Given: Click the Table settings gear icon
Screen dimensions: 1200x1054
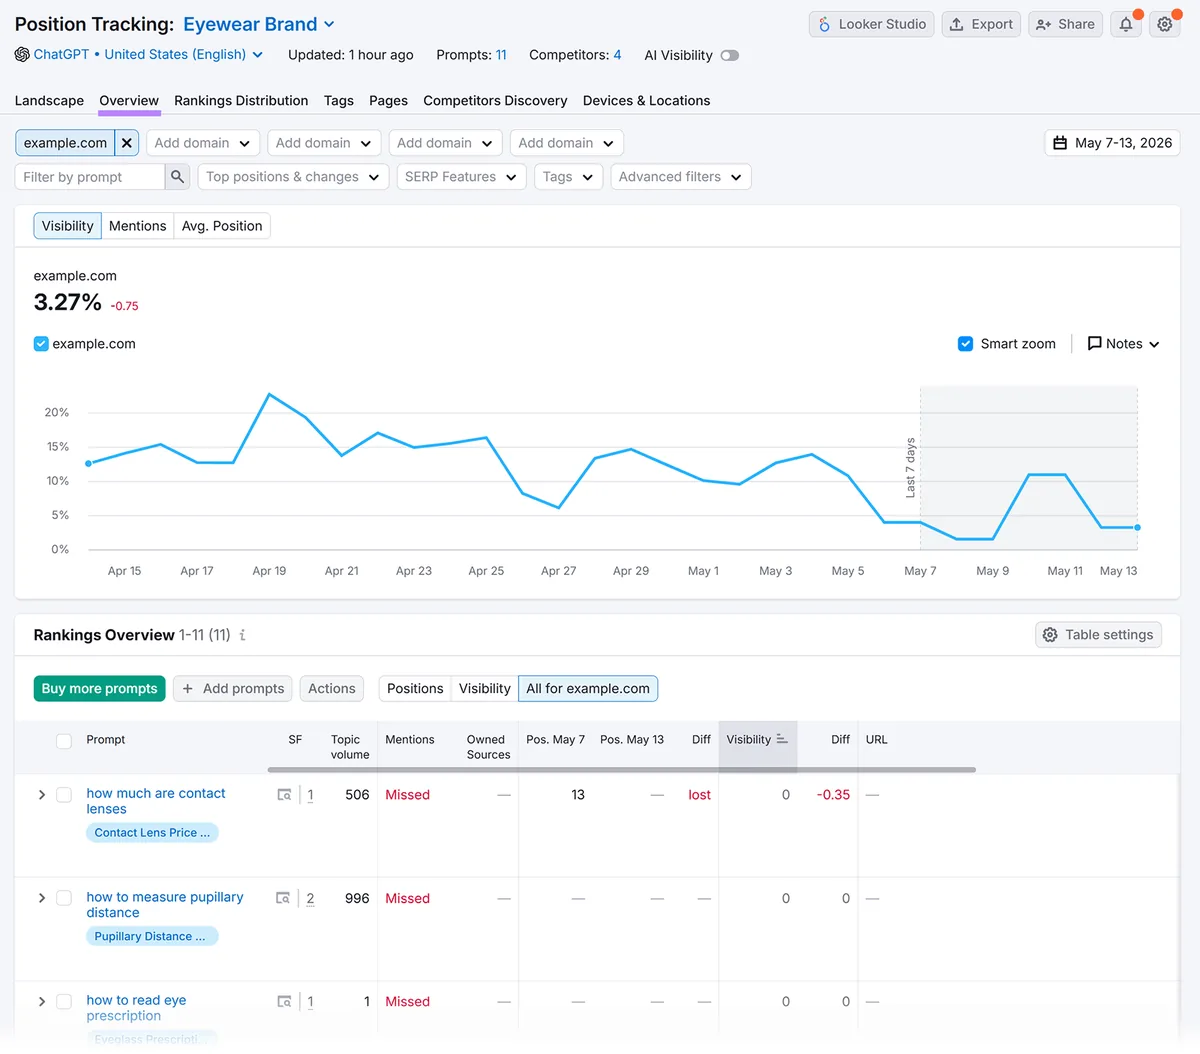Looking at the screenshot, I should tap(1050, 635).
